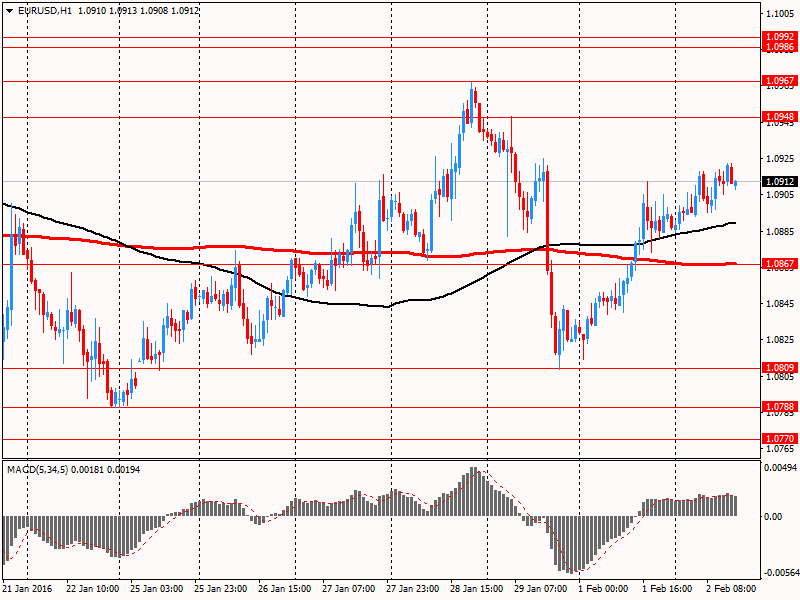The height and width of the screenshot is (600, 800).
Task: Click the 1 Feb 00:00 time label
Action: (602, 590)
